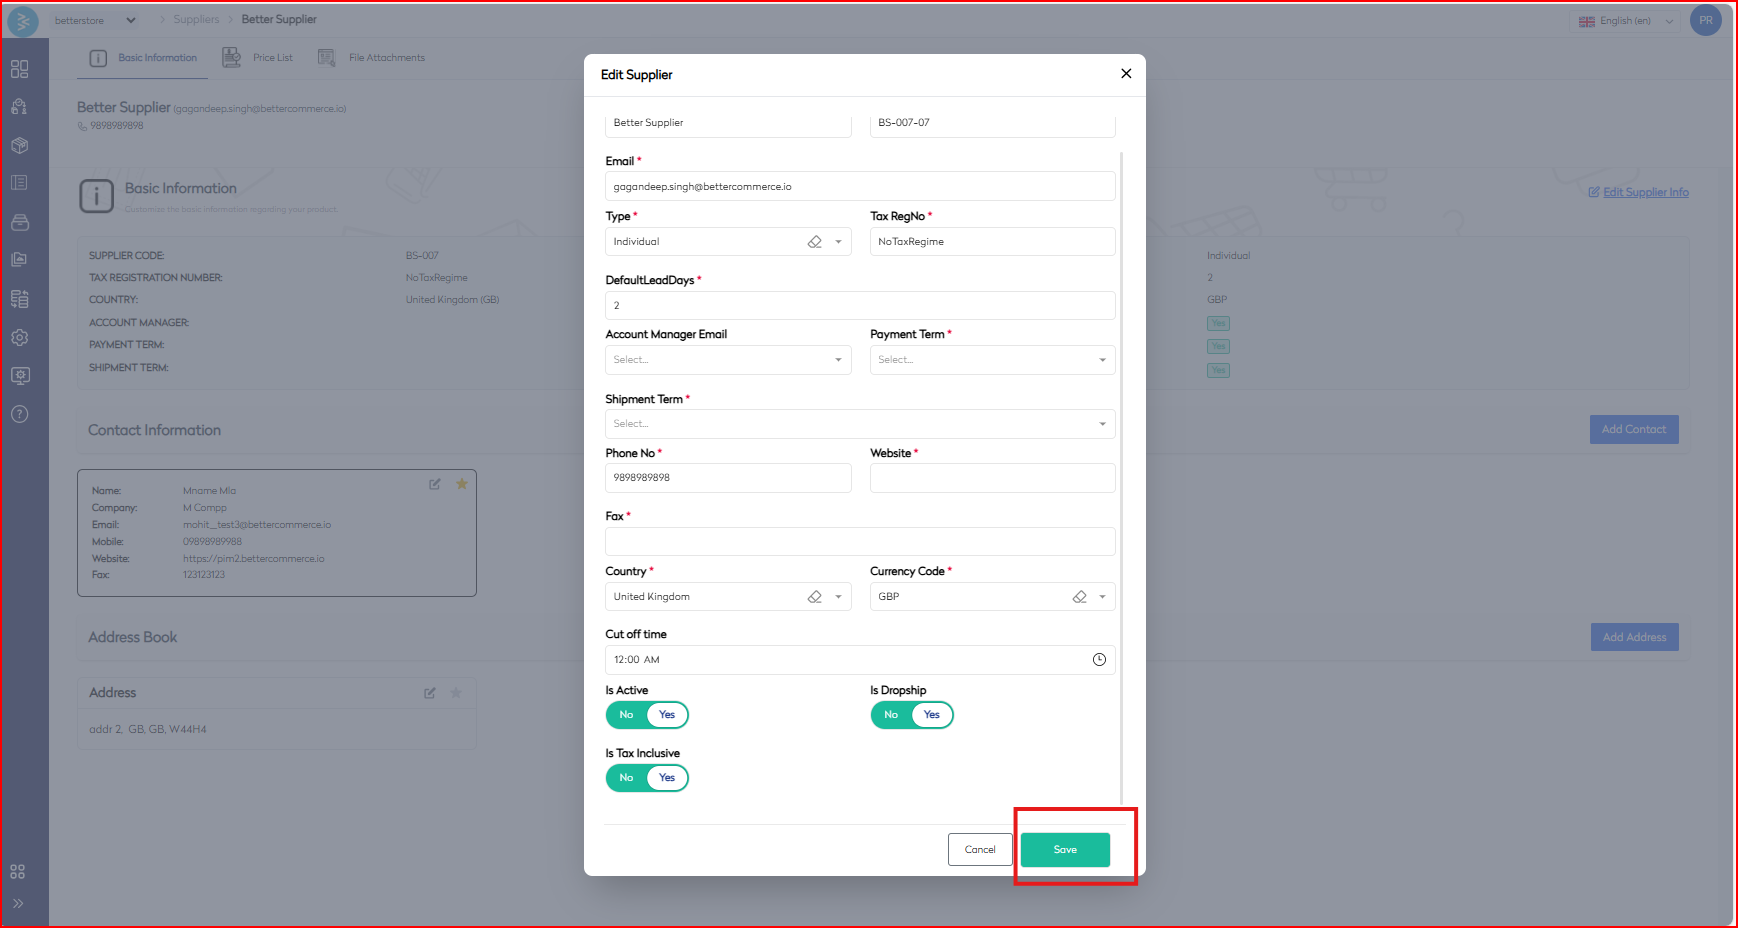1738x928 pixels.
Task: Expand sidebar using double chevron icon
Action: tap(18, 903)
